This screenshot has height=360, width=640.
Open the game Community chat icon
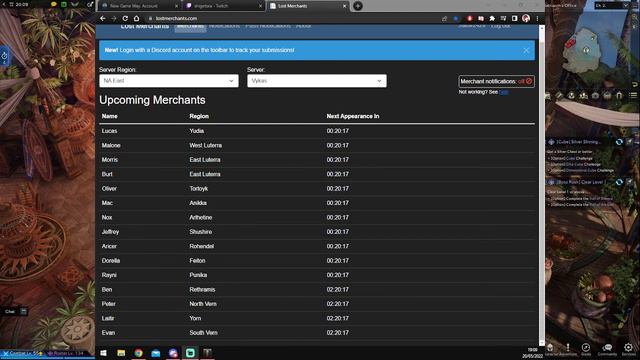[x=607, y=348]
